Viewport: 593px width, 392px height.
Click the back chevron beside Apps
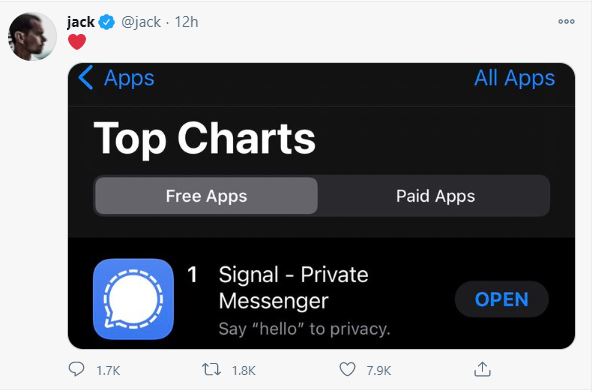(x=86, y=77)
